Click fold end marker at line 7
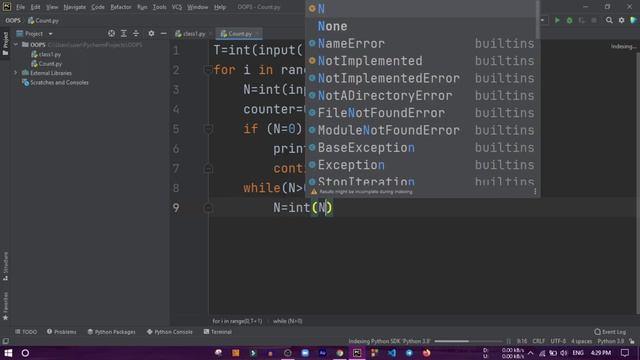640x360 pixels. 208,168
